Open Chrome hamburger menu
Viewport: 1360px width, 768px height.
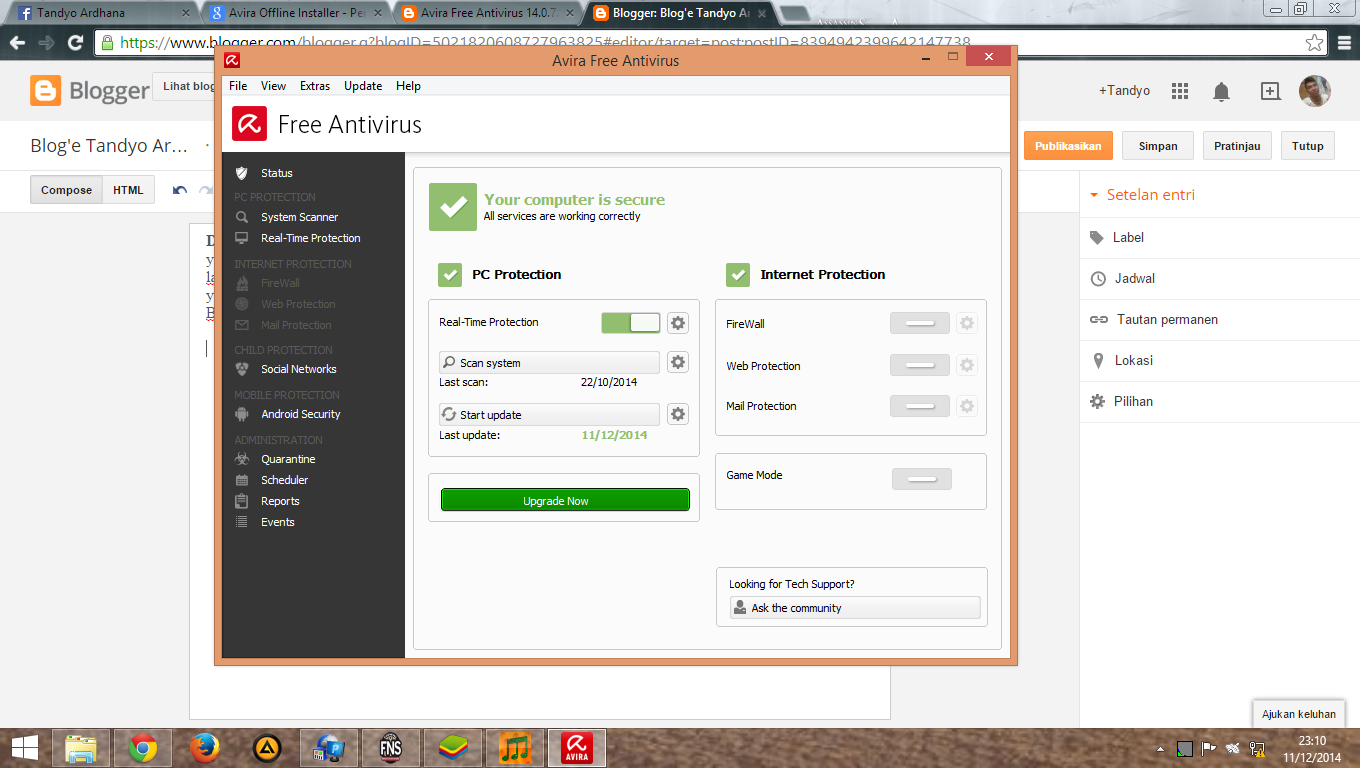[1344, 43]
